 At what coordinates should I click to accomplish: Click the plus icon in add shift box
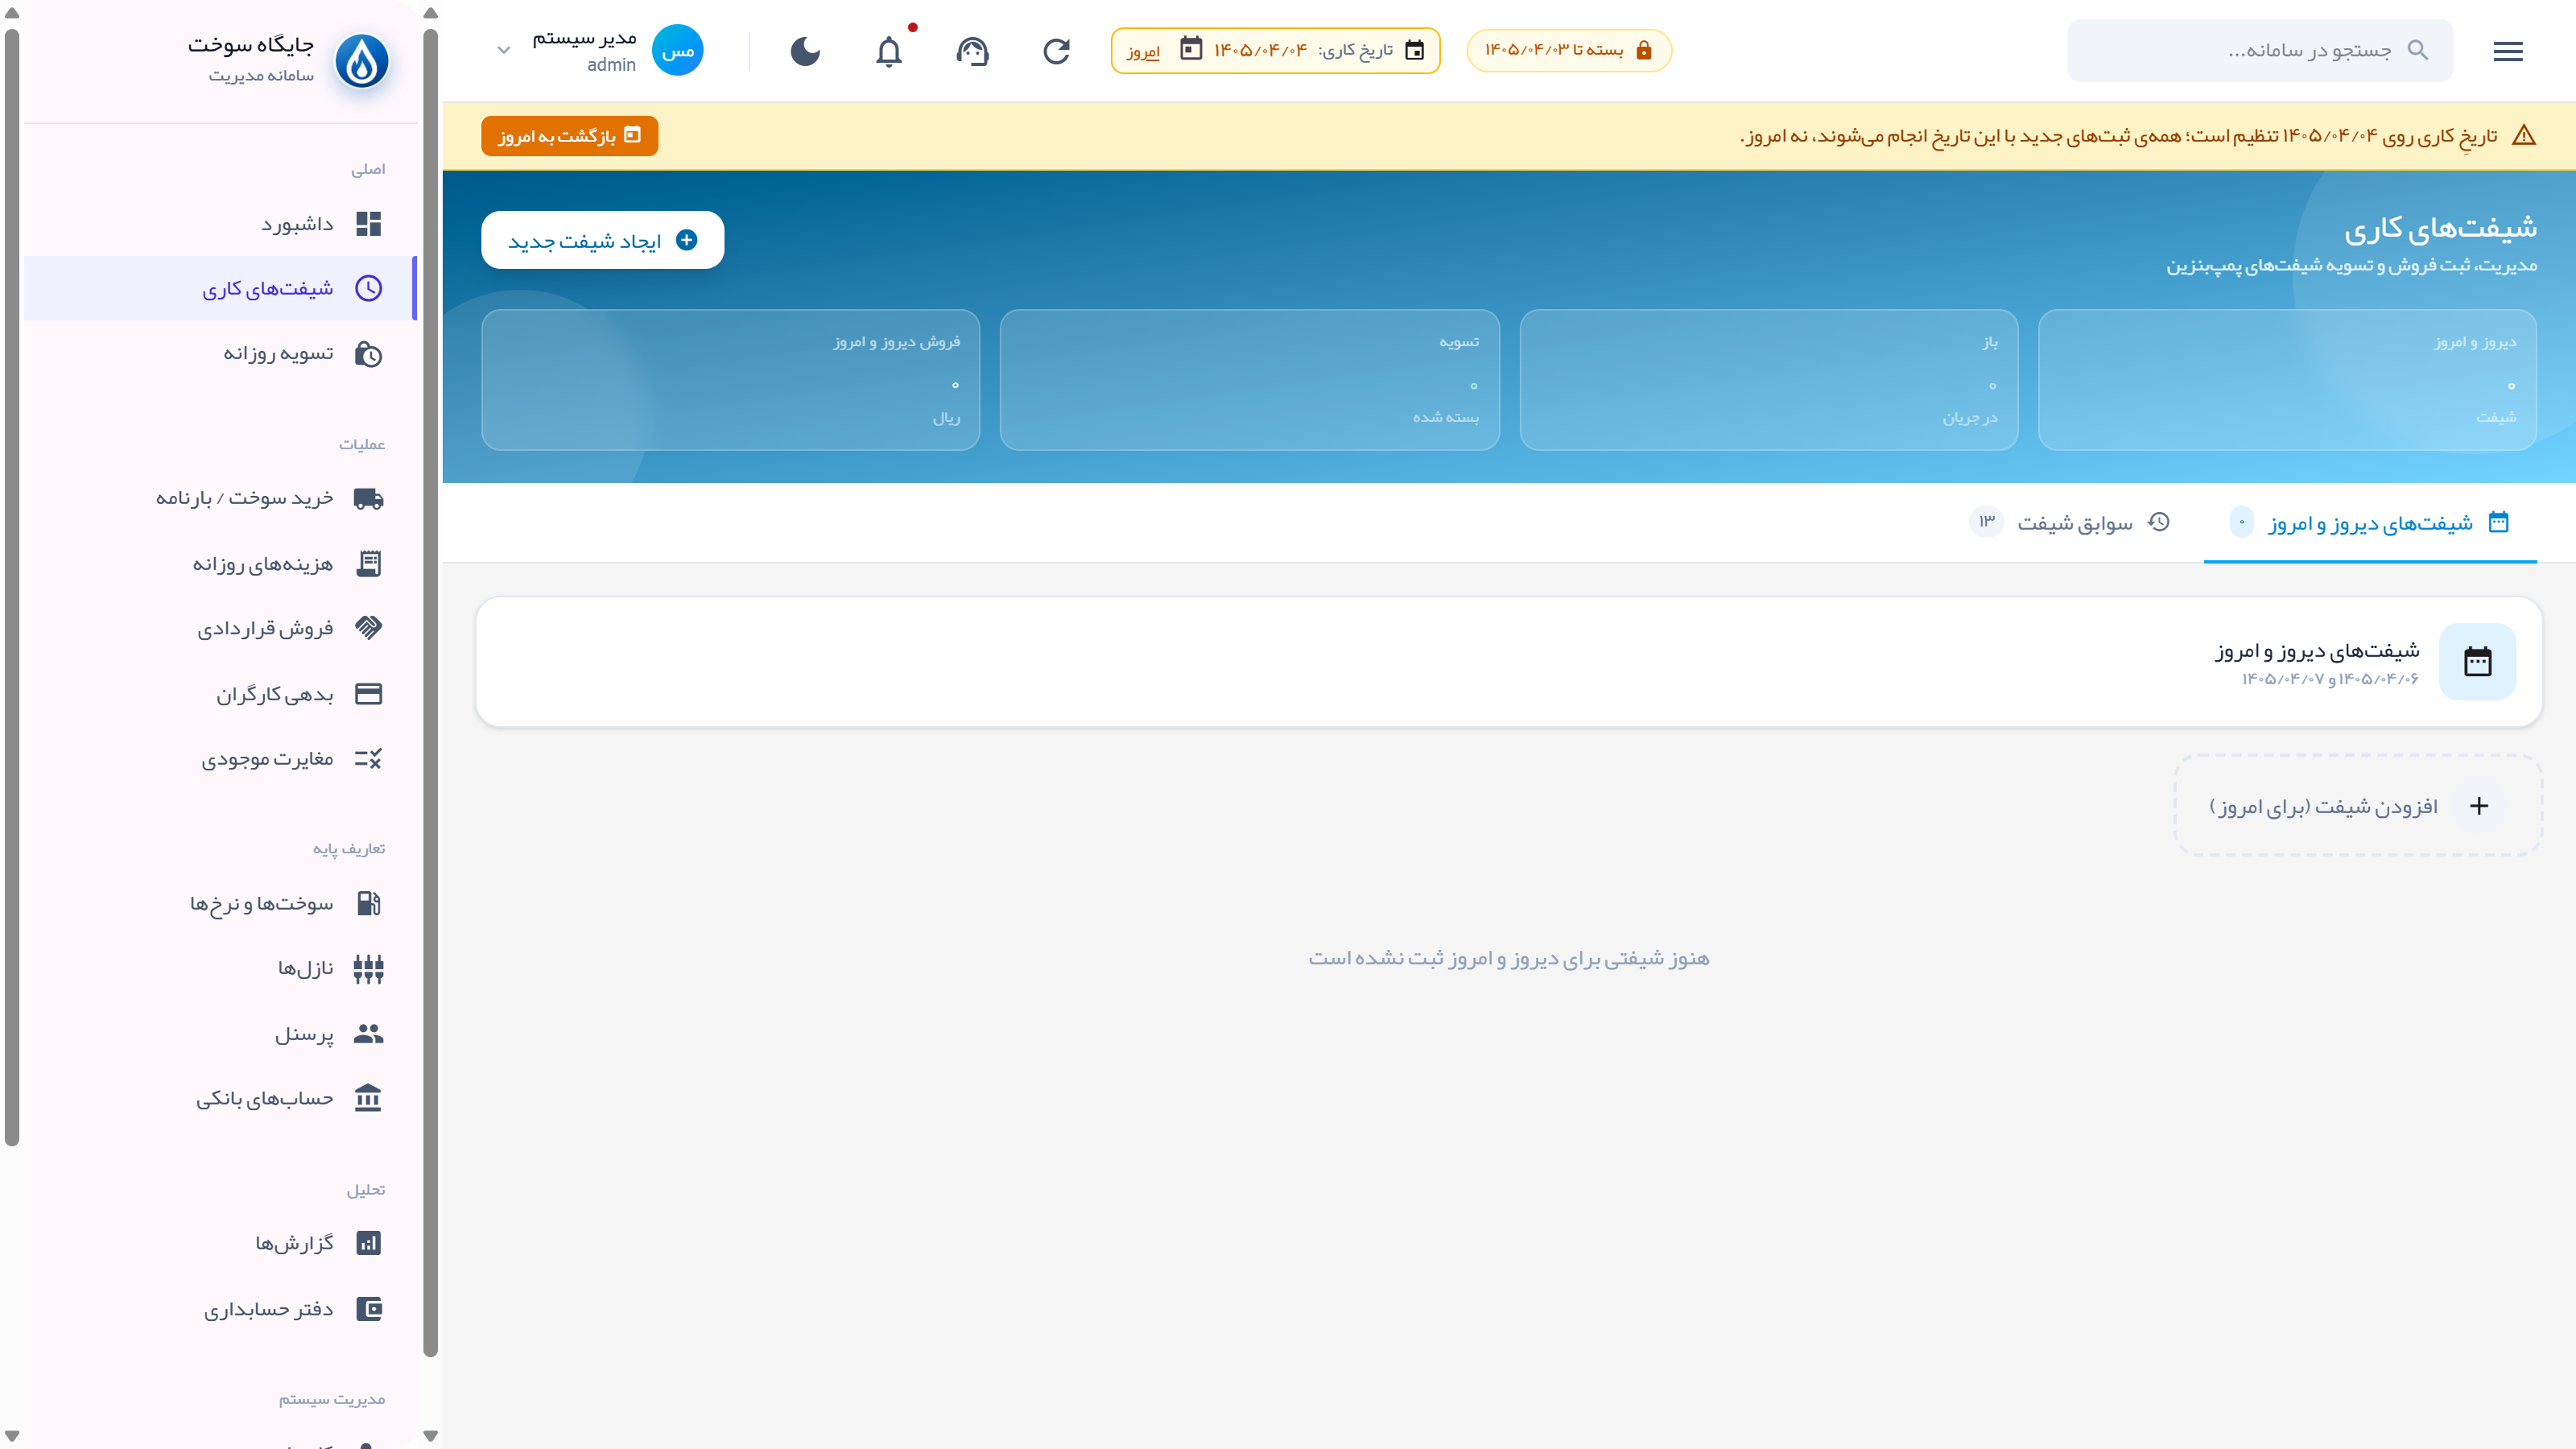(x=2478, y=806)
